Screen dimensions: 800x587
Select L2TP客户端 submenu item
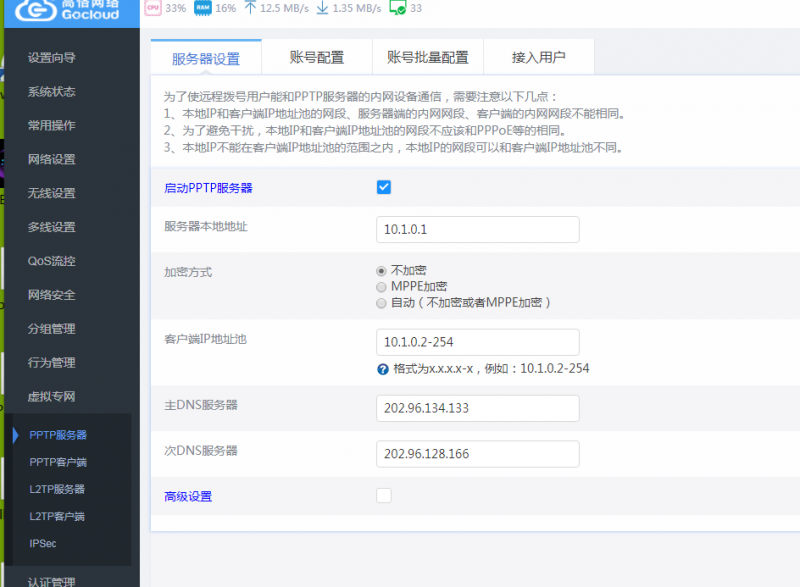[57, 516]
